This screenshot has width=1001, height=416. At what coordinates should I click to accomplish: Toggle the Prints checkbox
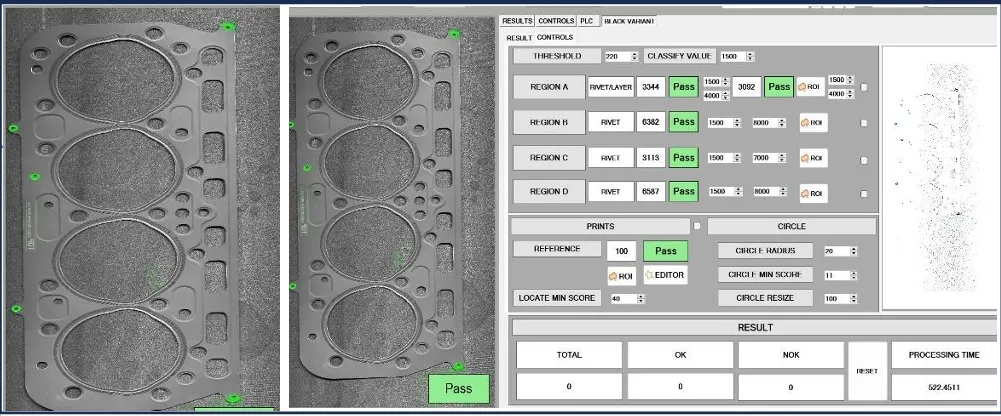698,226
